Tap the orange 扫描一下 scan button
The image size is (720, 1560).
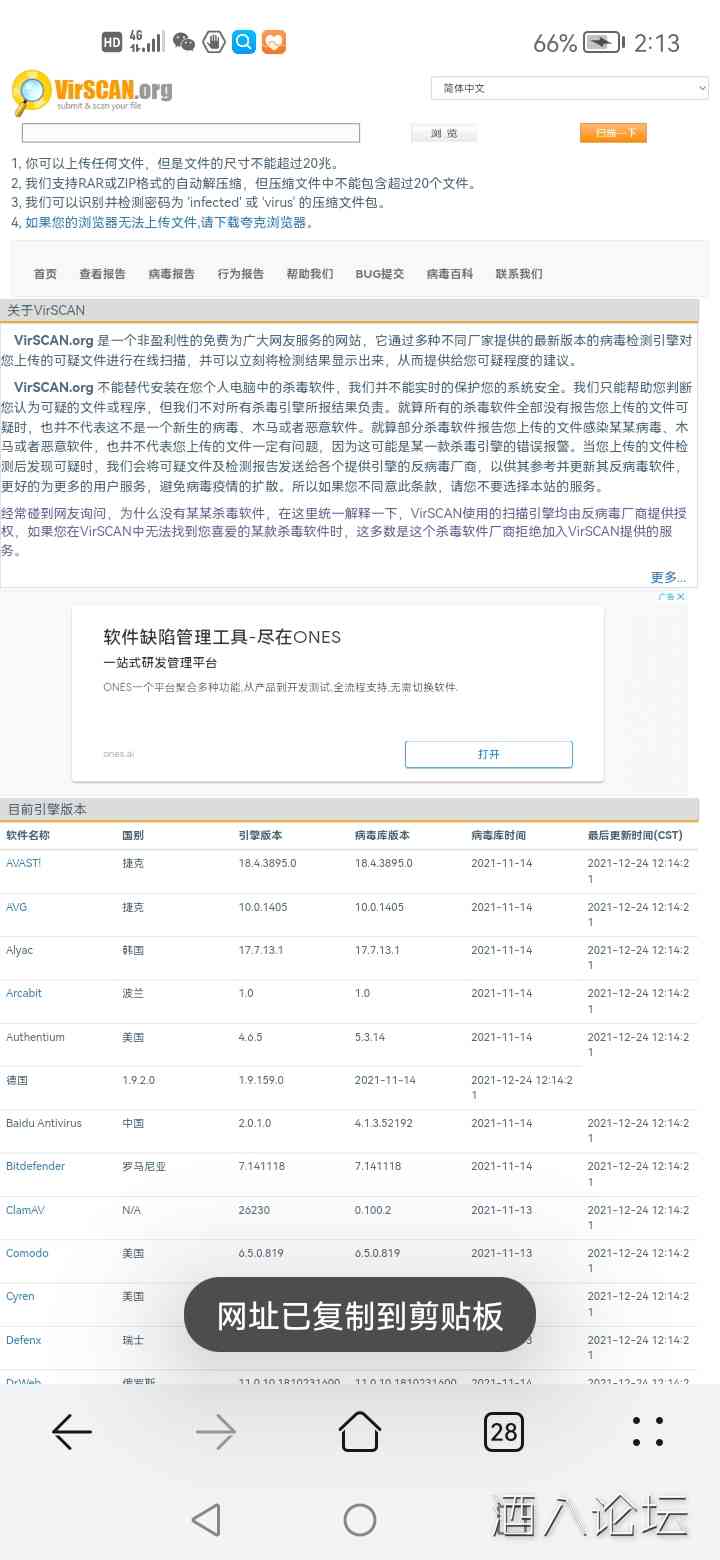(x=614, y=133)
